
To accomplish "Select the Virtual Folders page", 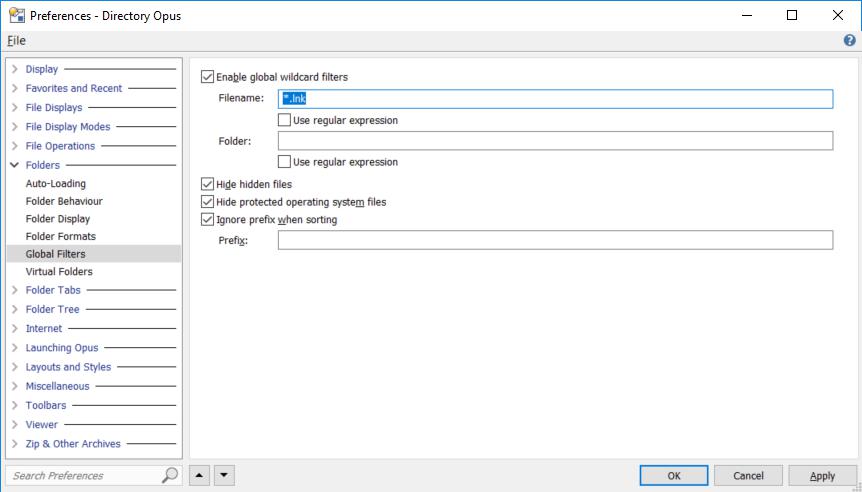I will pos(59,272).
